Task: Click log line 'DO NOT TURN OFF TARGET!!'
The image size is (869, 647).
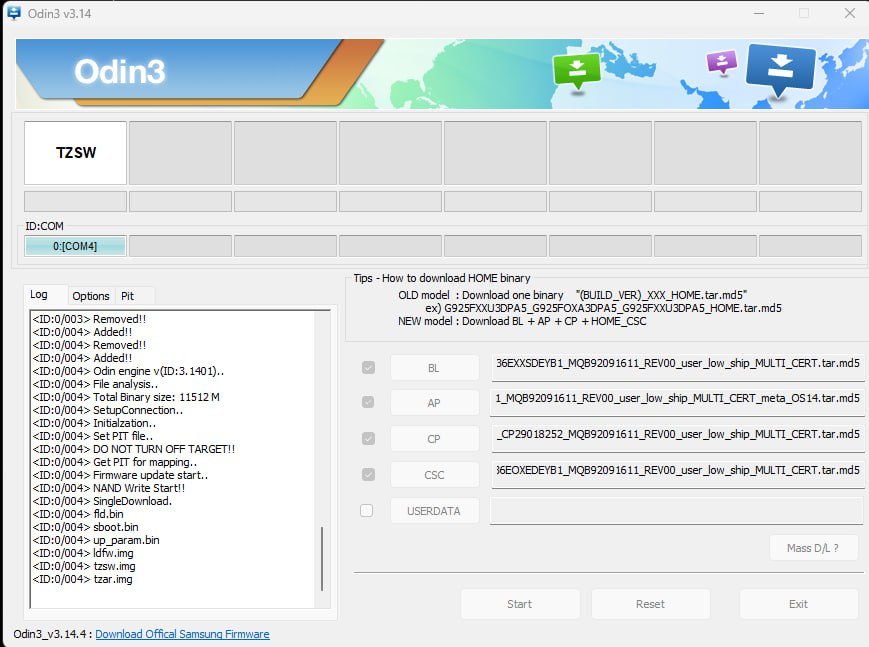Action: click(x=134, y=449)
